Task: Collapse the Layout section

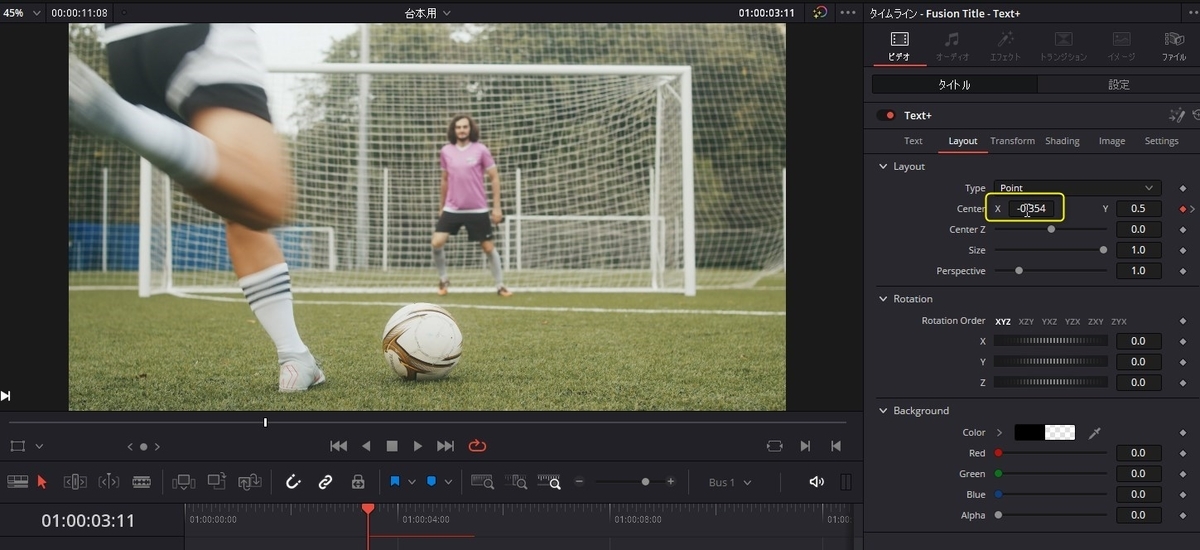Action: tap(883, 167)
